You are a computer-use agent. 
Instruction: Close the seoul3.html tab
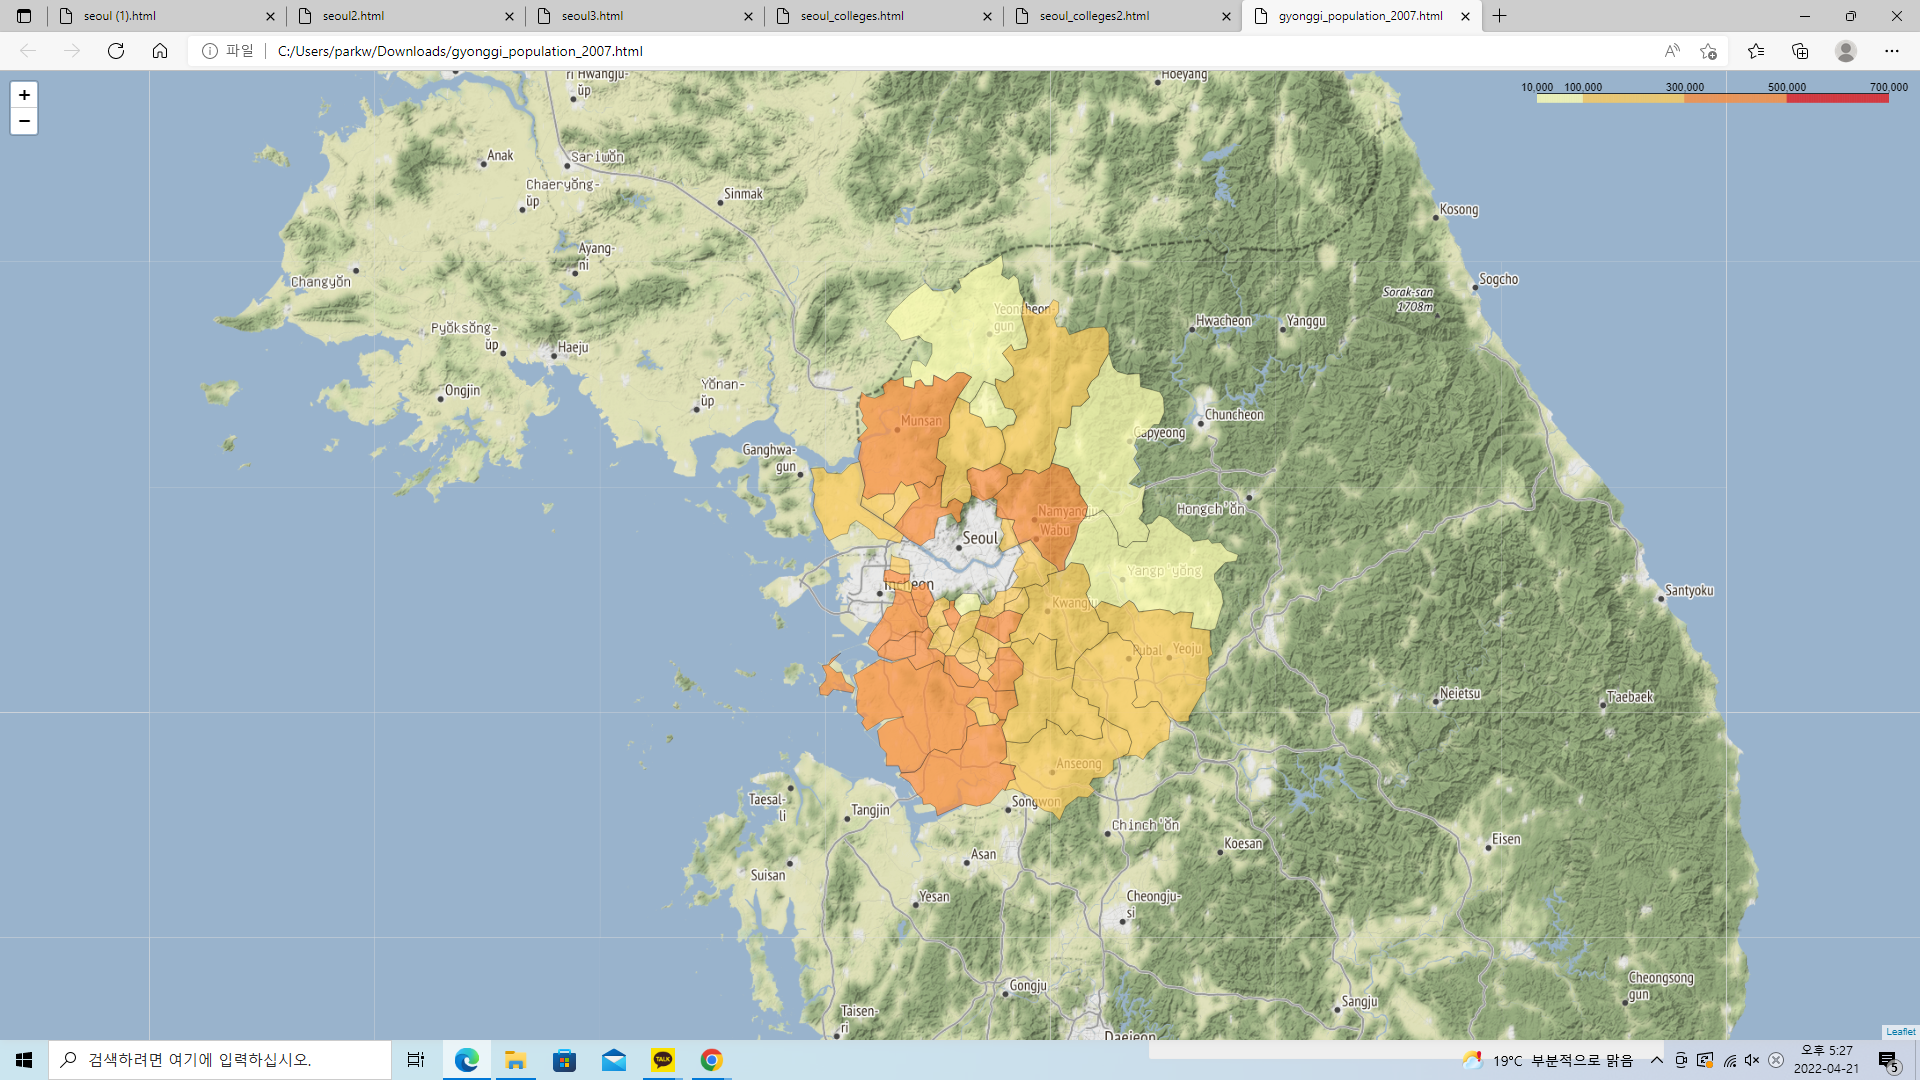748,16
